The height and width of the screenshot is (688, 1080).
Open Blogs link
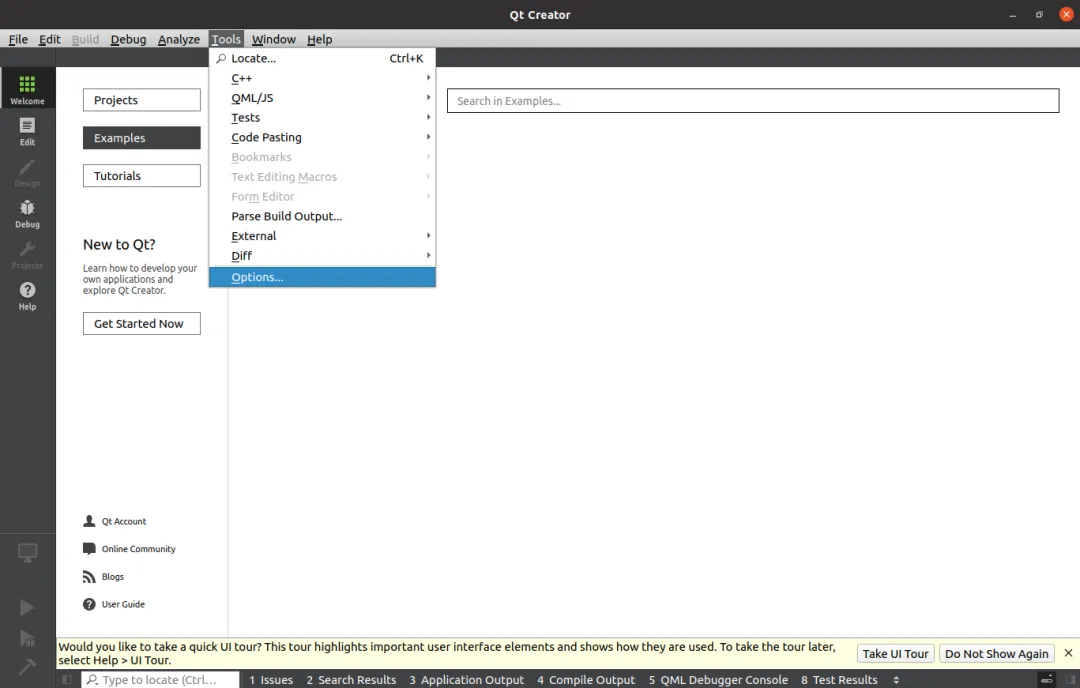point(113,576)
